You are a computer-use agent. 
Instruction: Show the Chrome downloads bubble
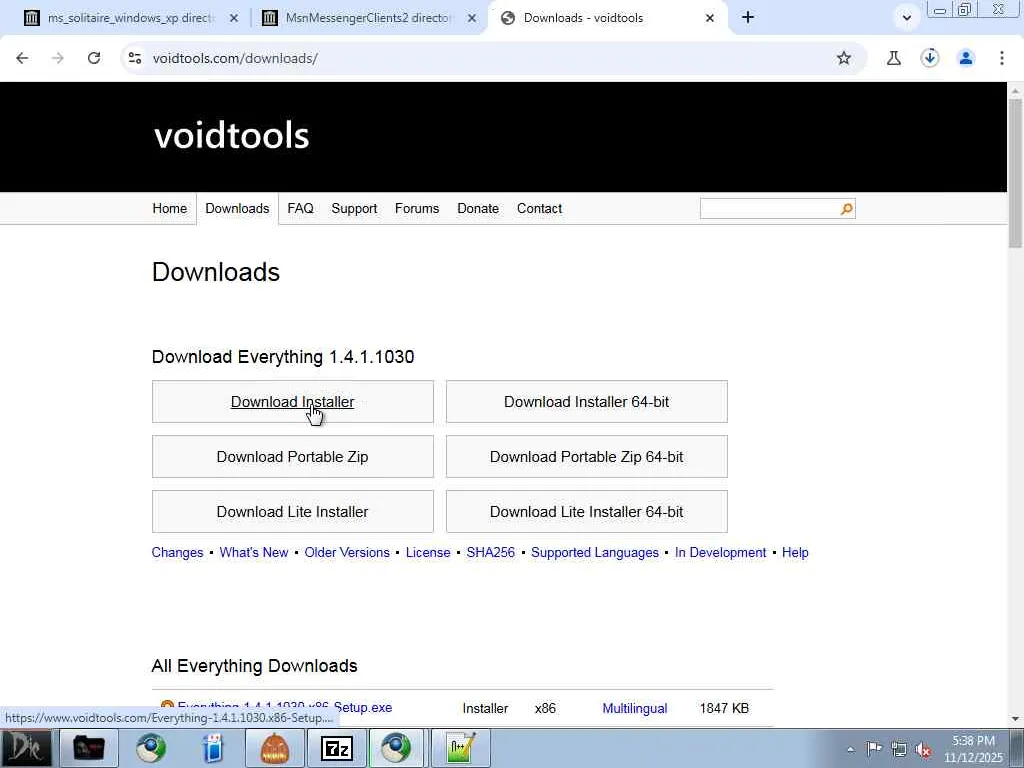(930, 58)
